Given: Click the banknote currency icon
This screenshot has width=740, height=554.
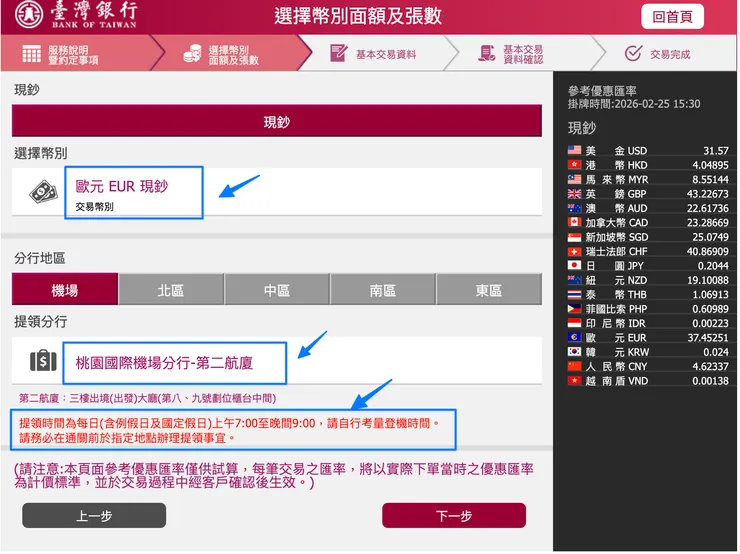Looking at the screenshot, I should (x=43, y=192).
